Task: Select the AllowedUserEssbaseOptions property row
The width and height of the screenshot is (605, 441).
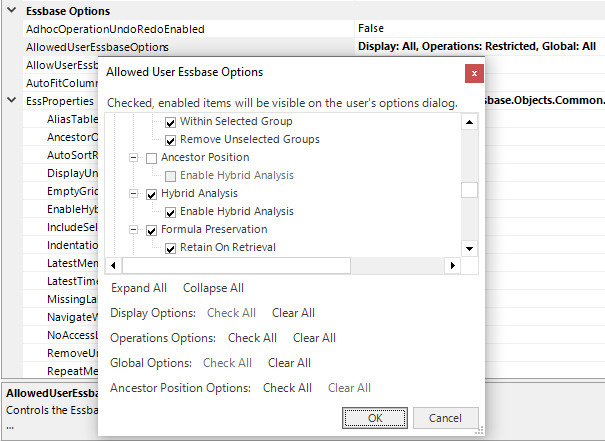Action: [188, 47]
